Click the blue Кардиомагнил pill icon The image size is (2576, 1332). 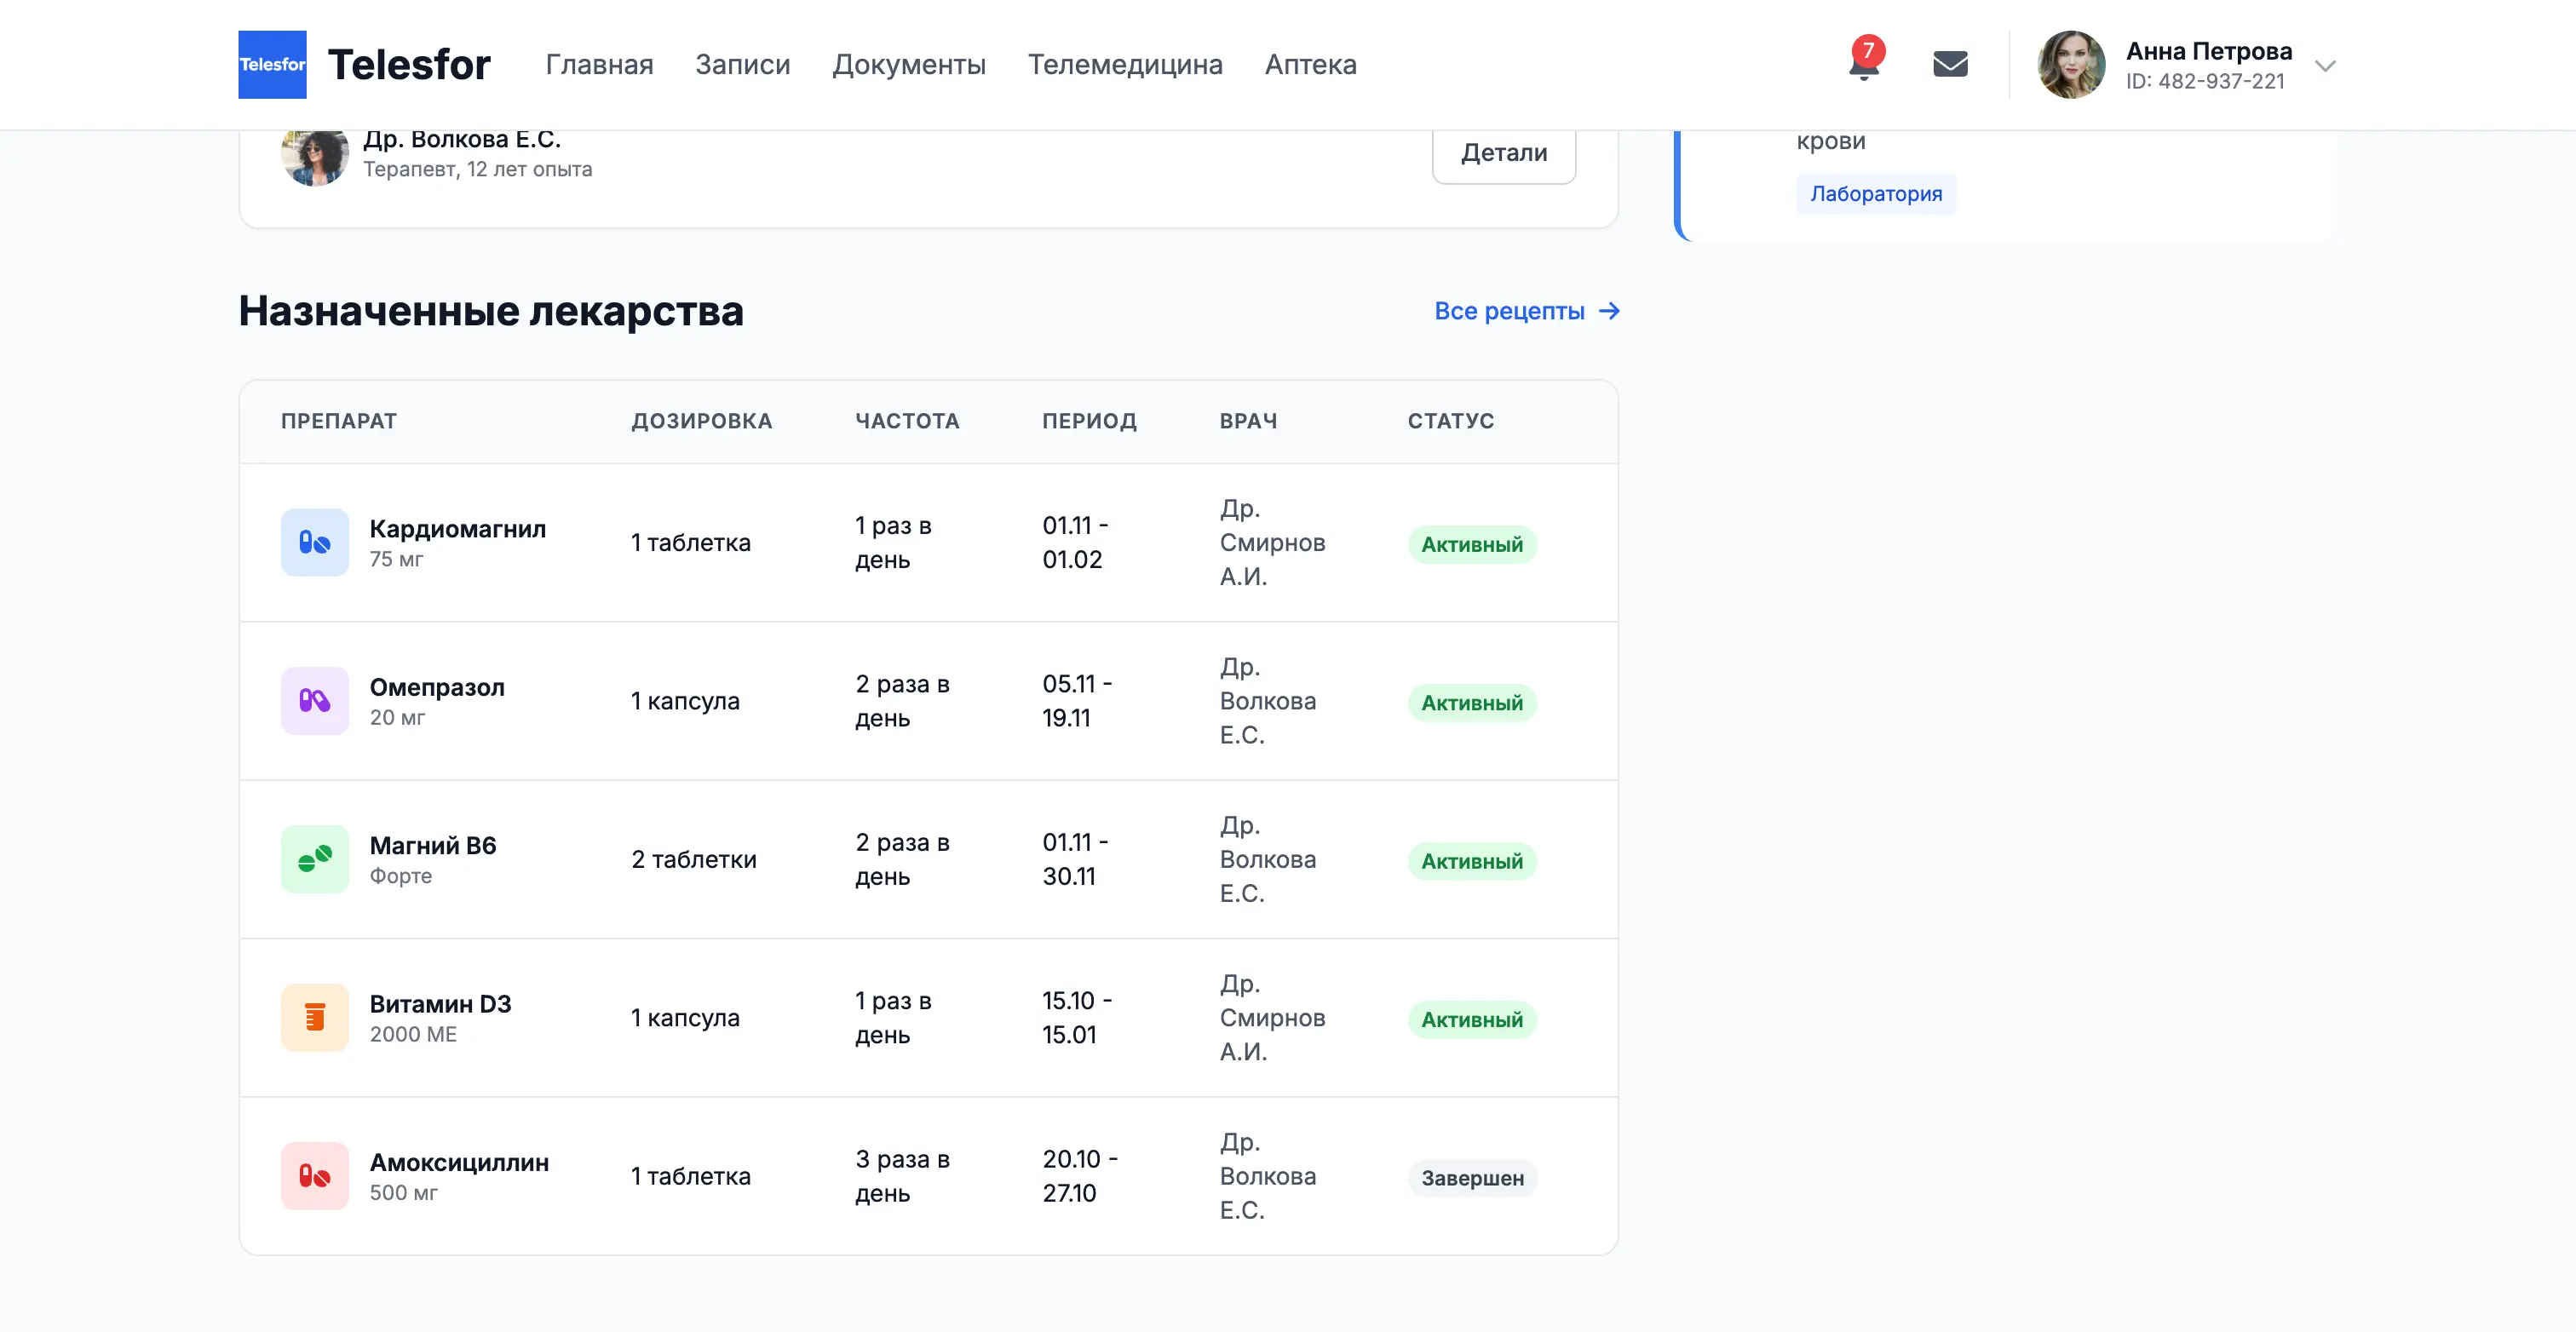point(315,542)
